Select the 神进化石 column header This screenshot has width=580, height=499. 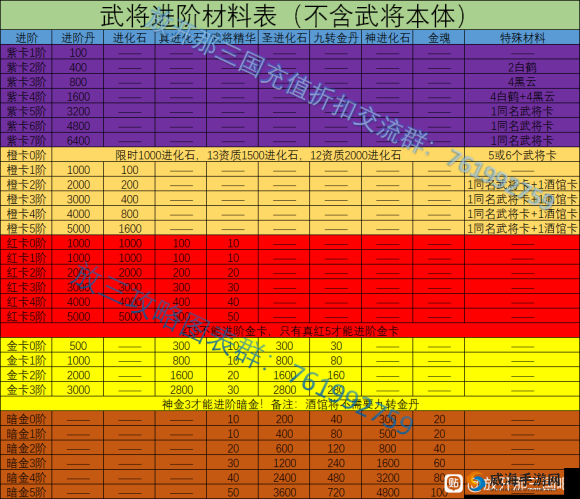coord(387,38)
